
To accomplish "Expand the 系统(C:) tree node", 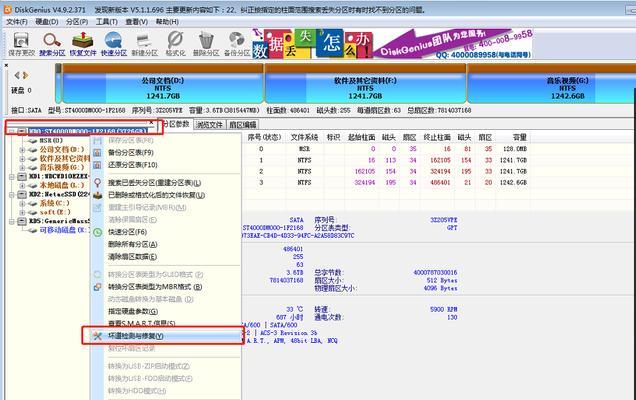I will [22, 203].
